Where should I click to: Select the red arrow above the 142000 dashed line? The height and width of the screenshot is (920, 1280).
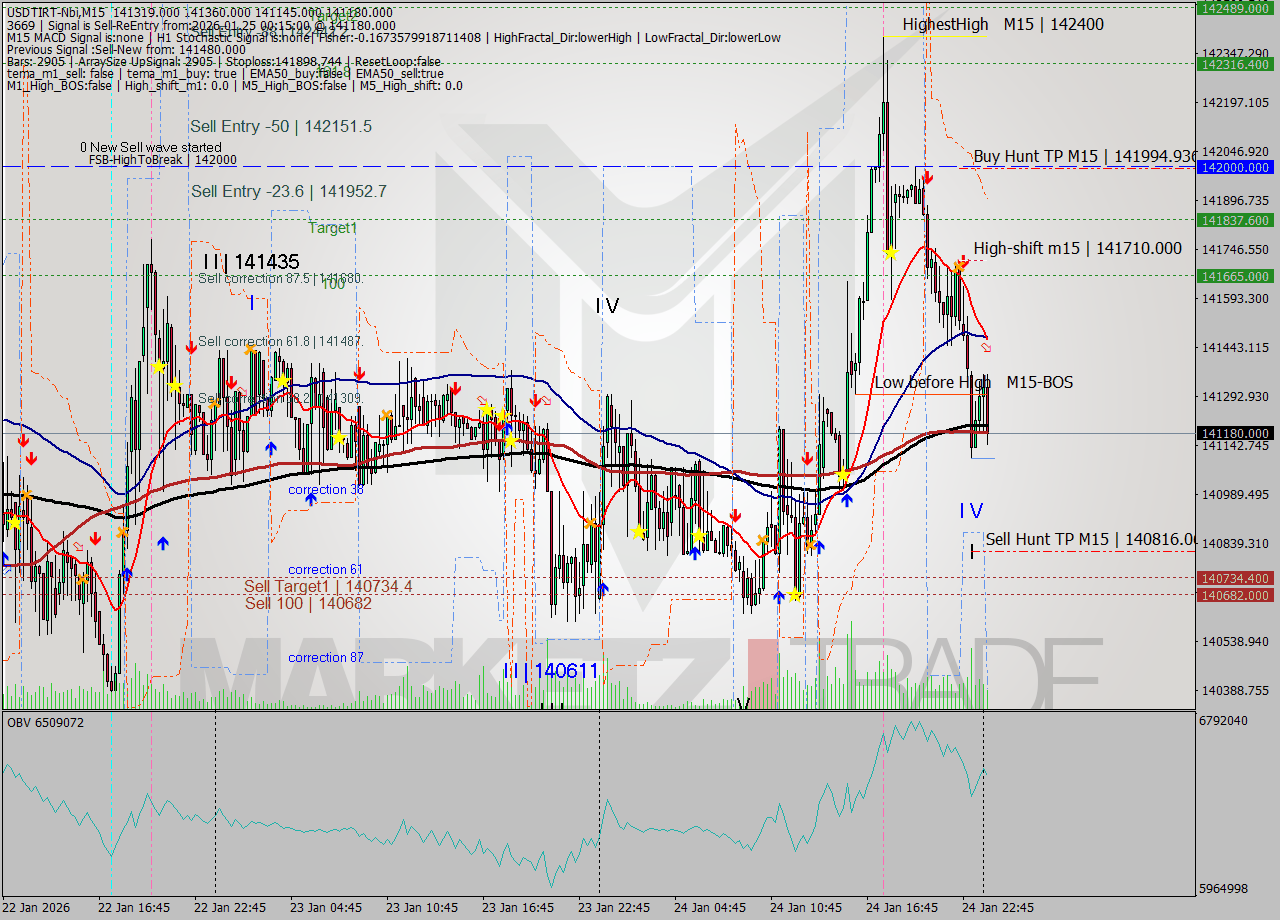928,178
